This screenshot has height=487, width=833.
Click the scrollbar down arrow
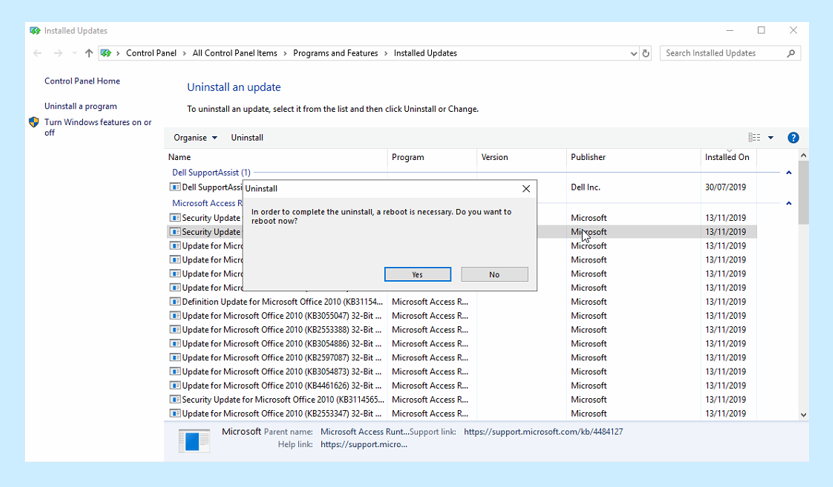[x=803, y=415]
